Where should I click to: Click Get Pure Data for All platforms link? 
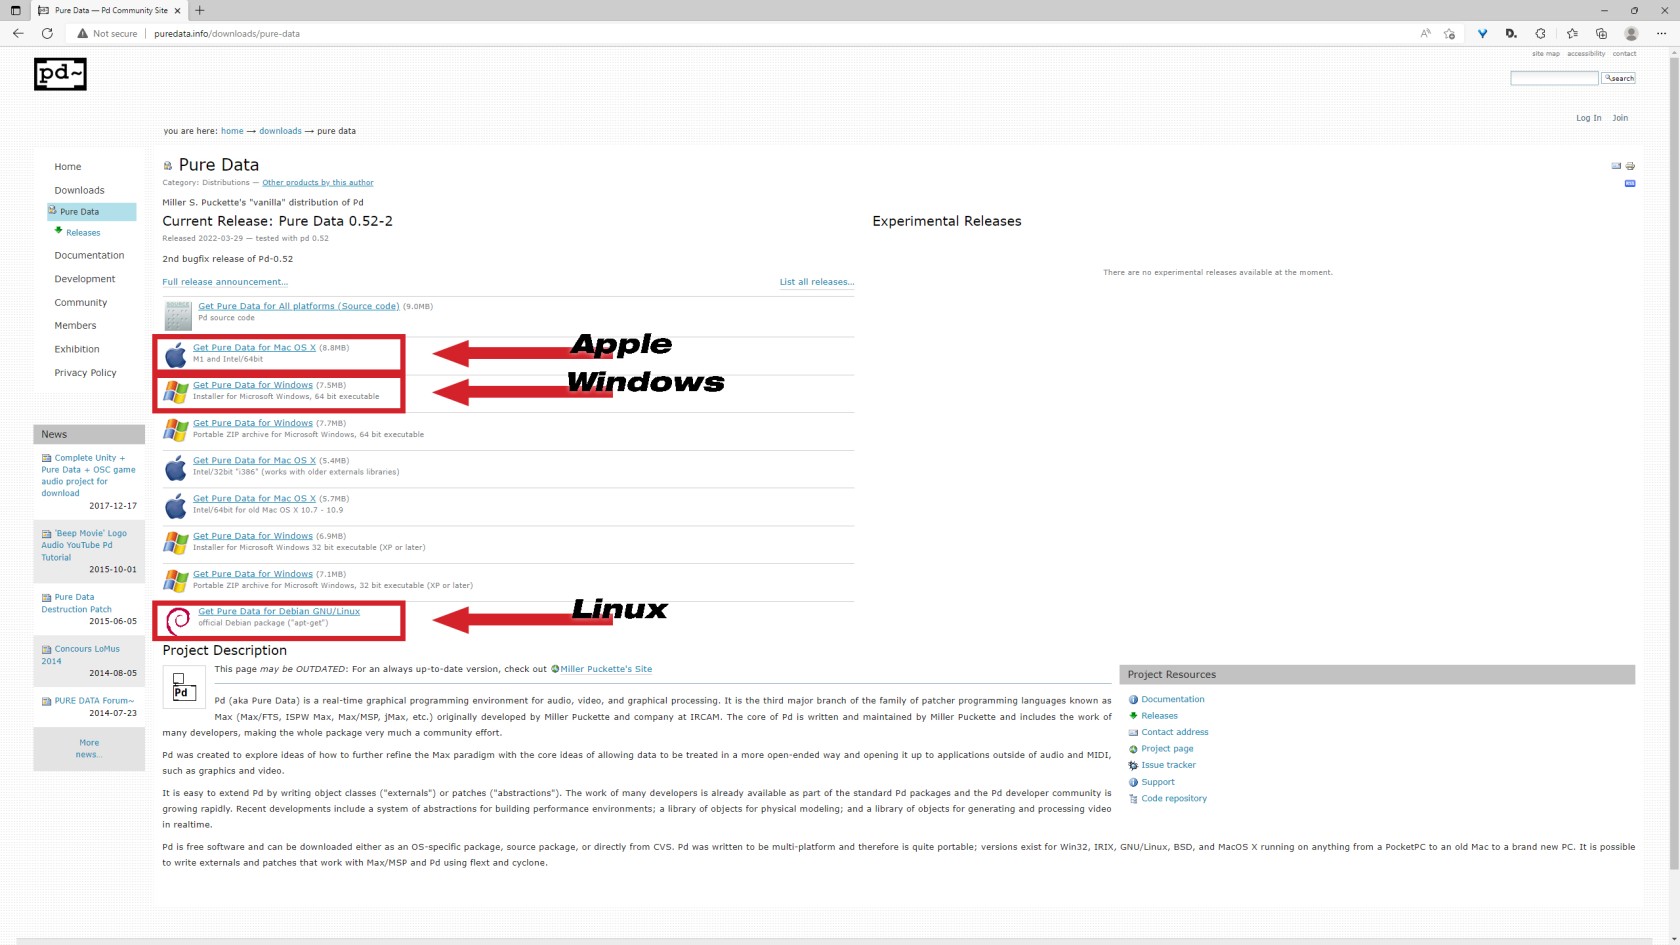pyautogui.click(x=299, y=306)
